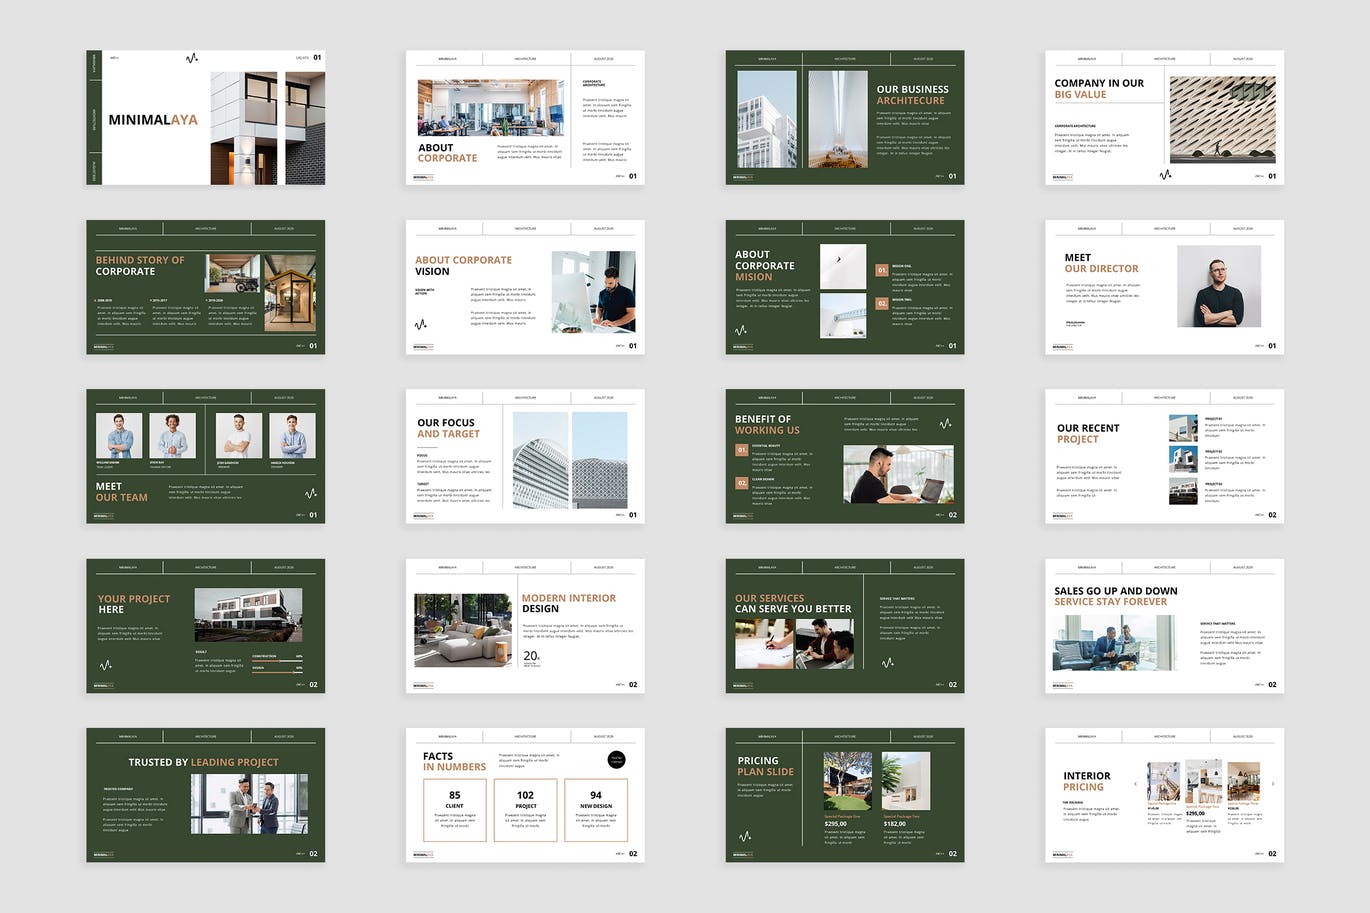Click the orange 02 badge on About Corporate Mision slide

click(882, 303)
